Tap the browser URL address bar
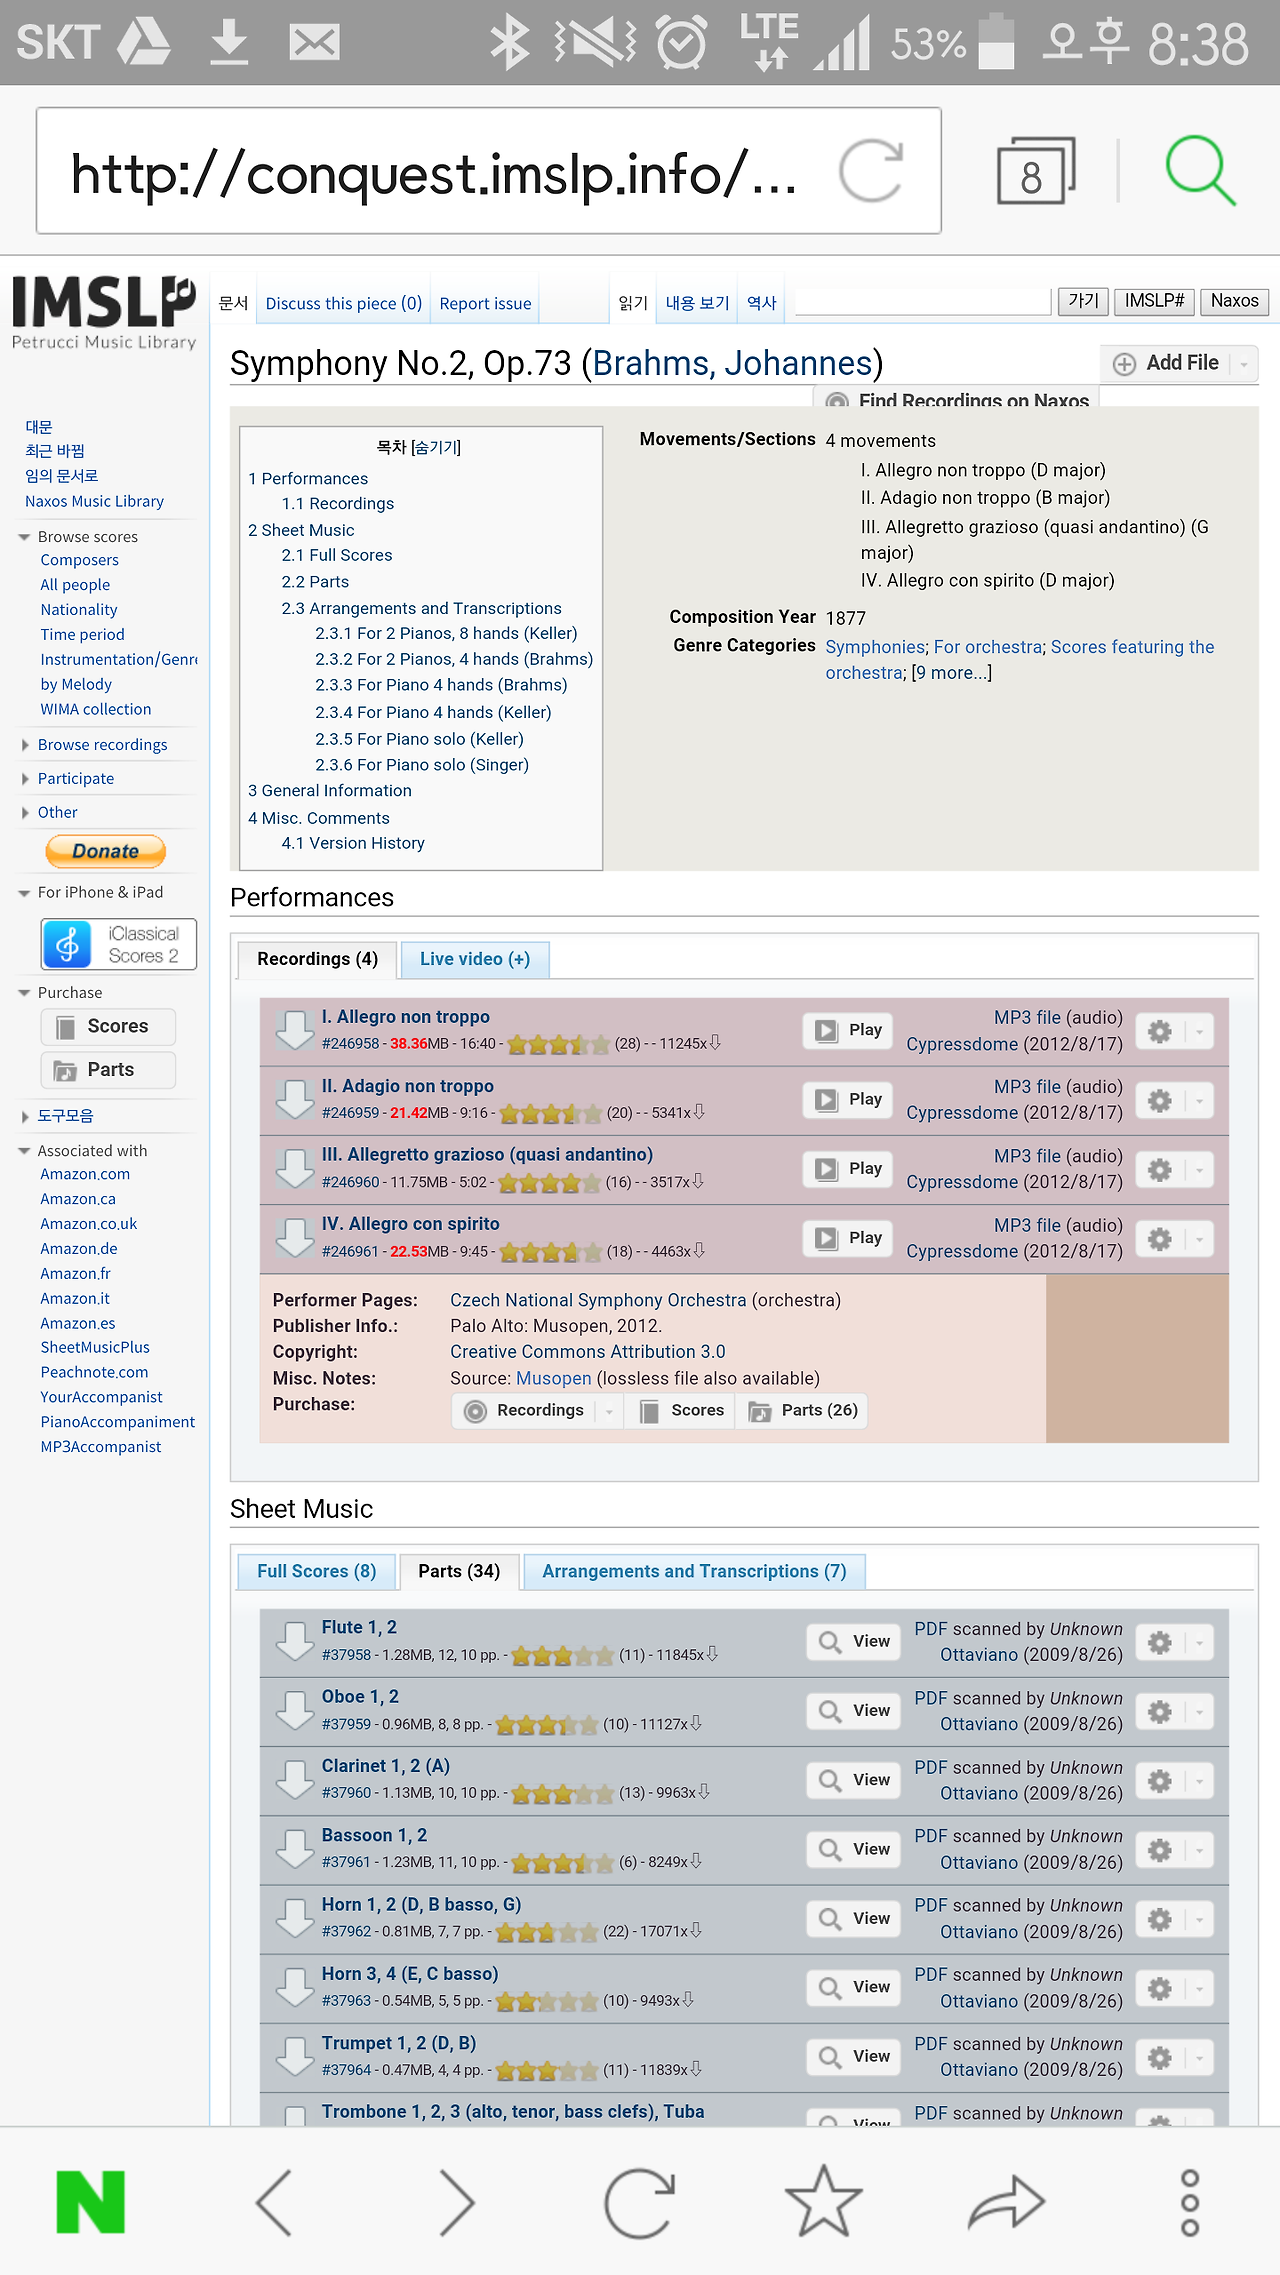1280x2275 pixels. (x=489, y=171)
